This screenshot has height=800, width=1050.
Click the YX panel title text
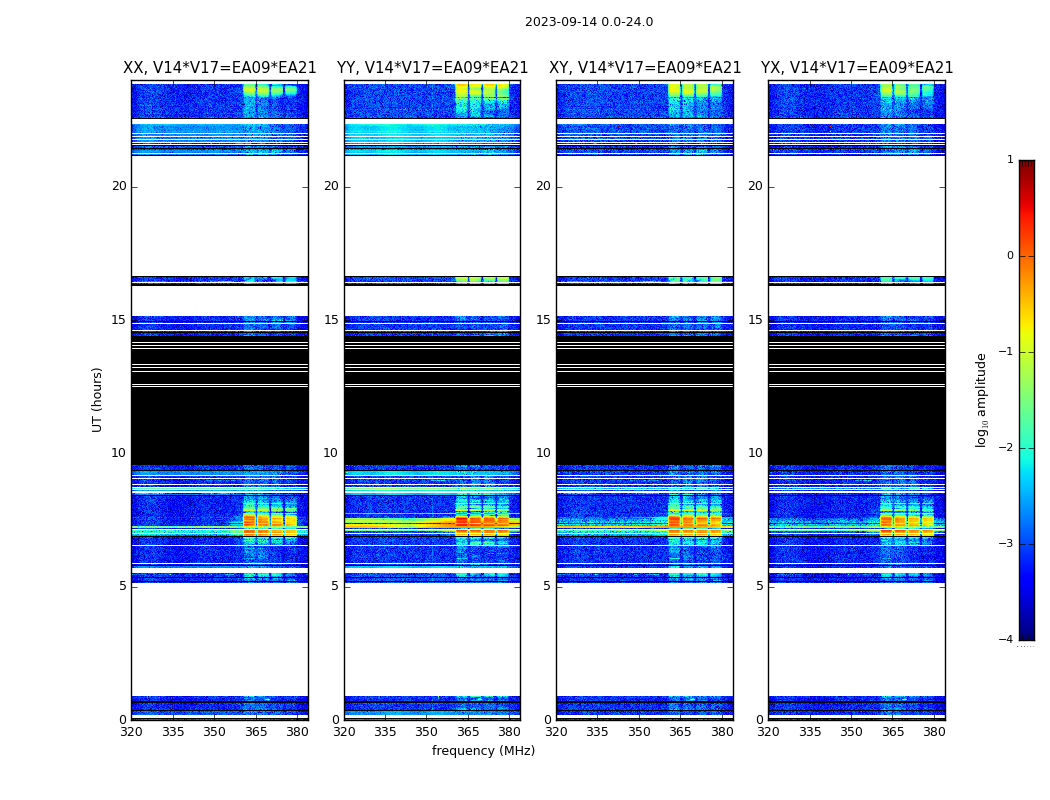[x=857, y=68]
